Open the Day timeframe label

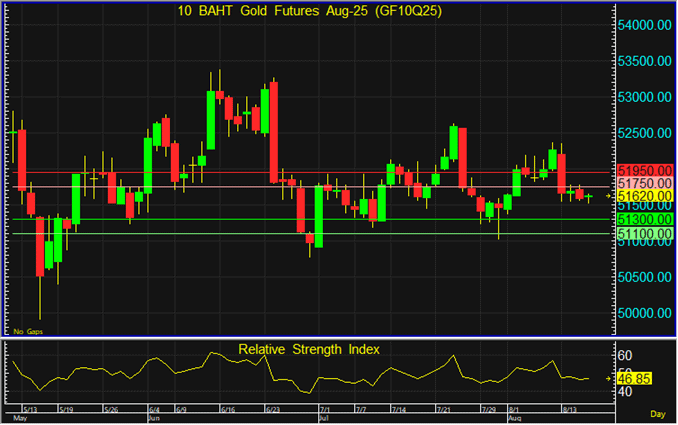657,413
